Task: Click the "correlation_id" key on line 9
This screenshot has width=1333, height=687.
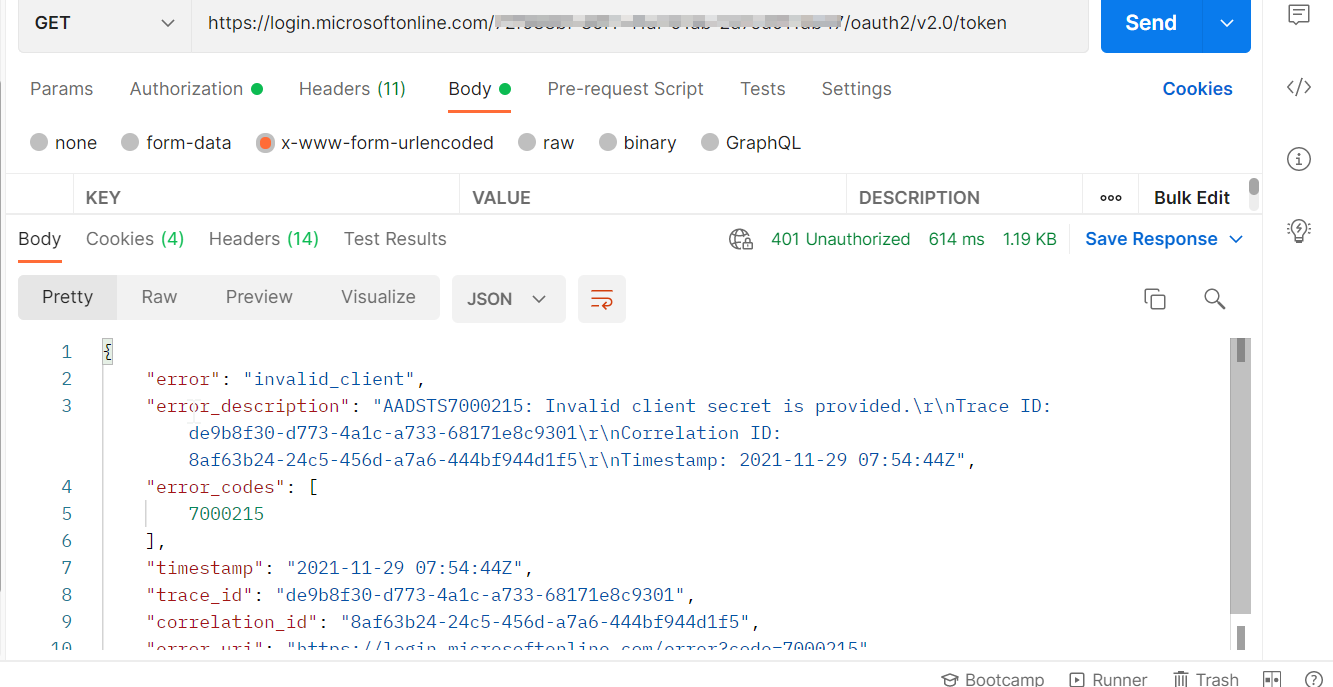Action: click(x=232, y=622)
